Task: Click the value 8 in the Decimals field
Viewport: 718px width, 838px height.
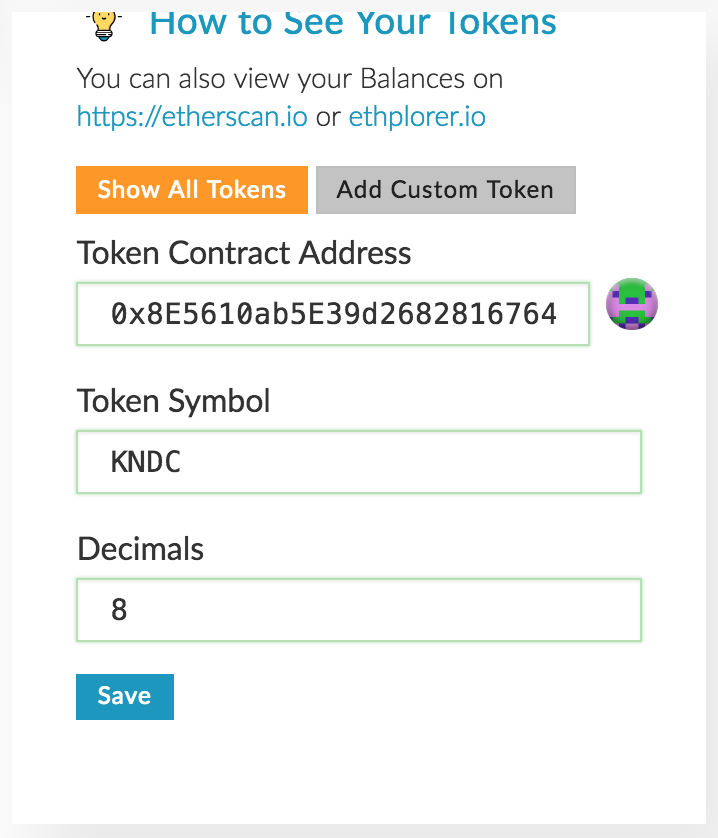Action: click(119, 610)
